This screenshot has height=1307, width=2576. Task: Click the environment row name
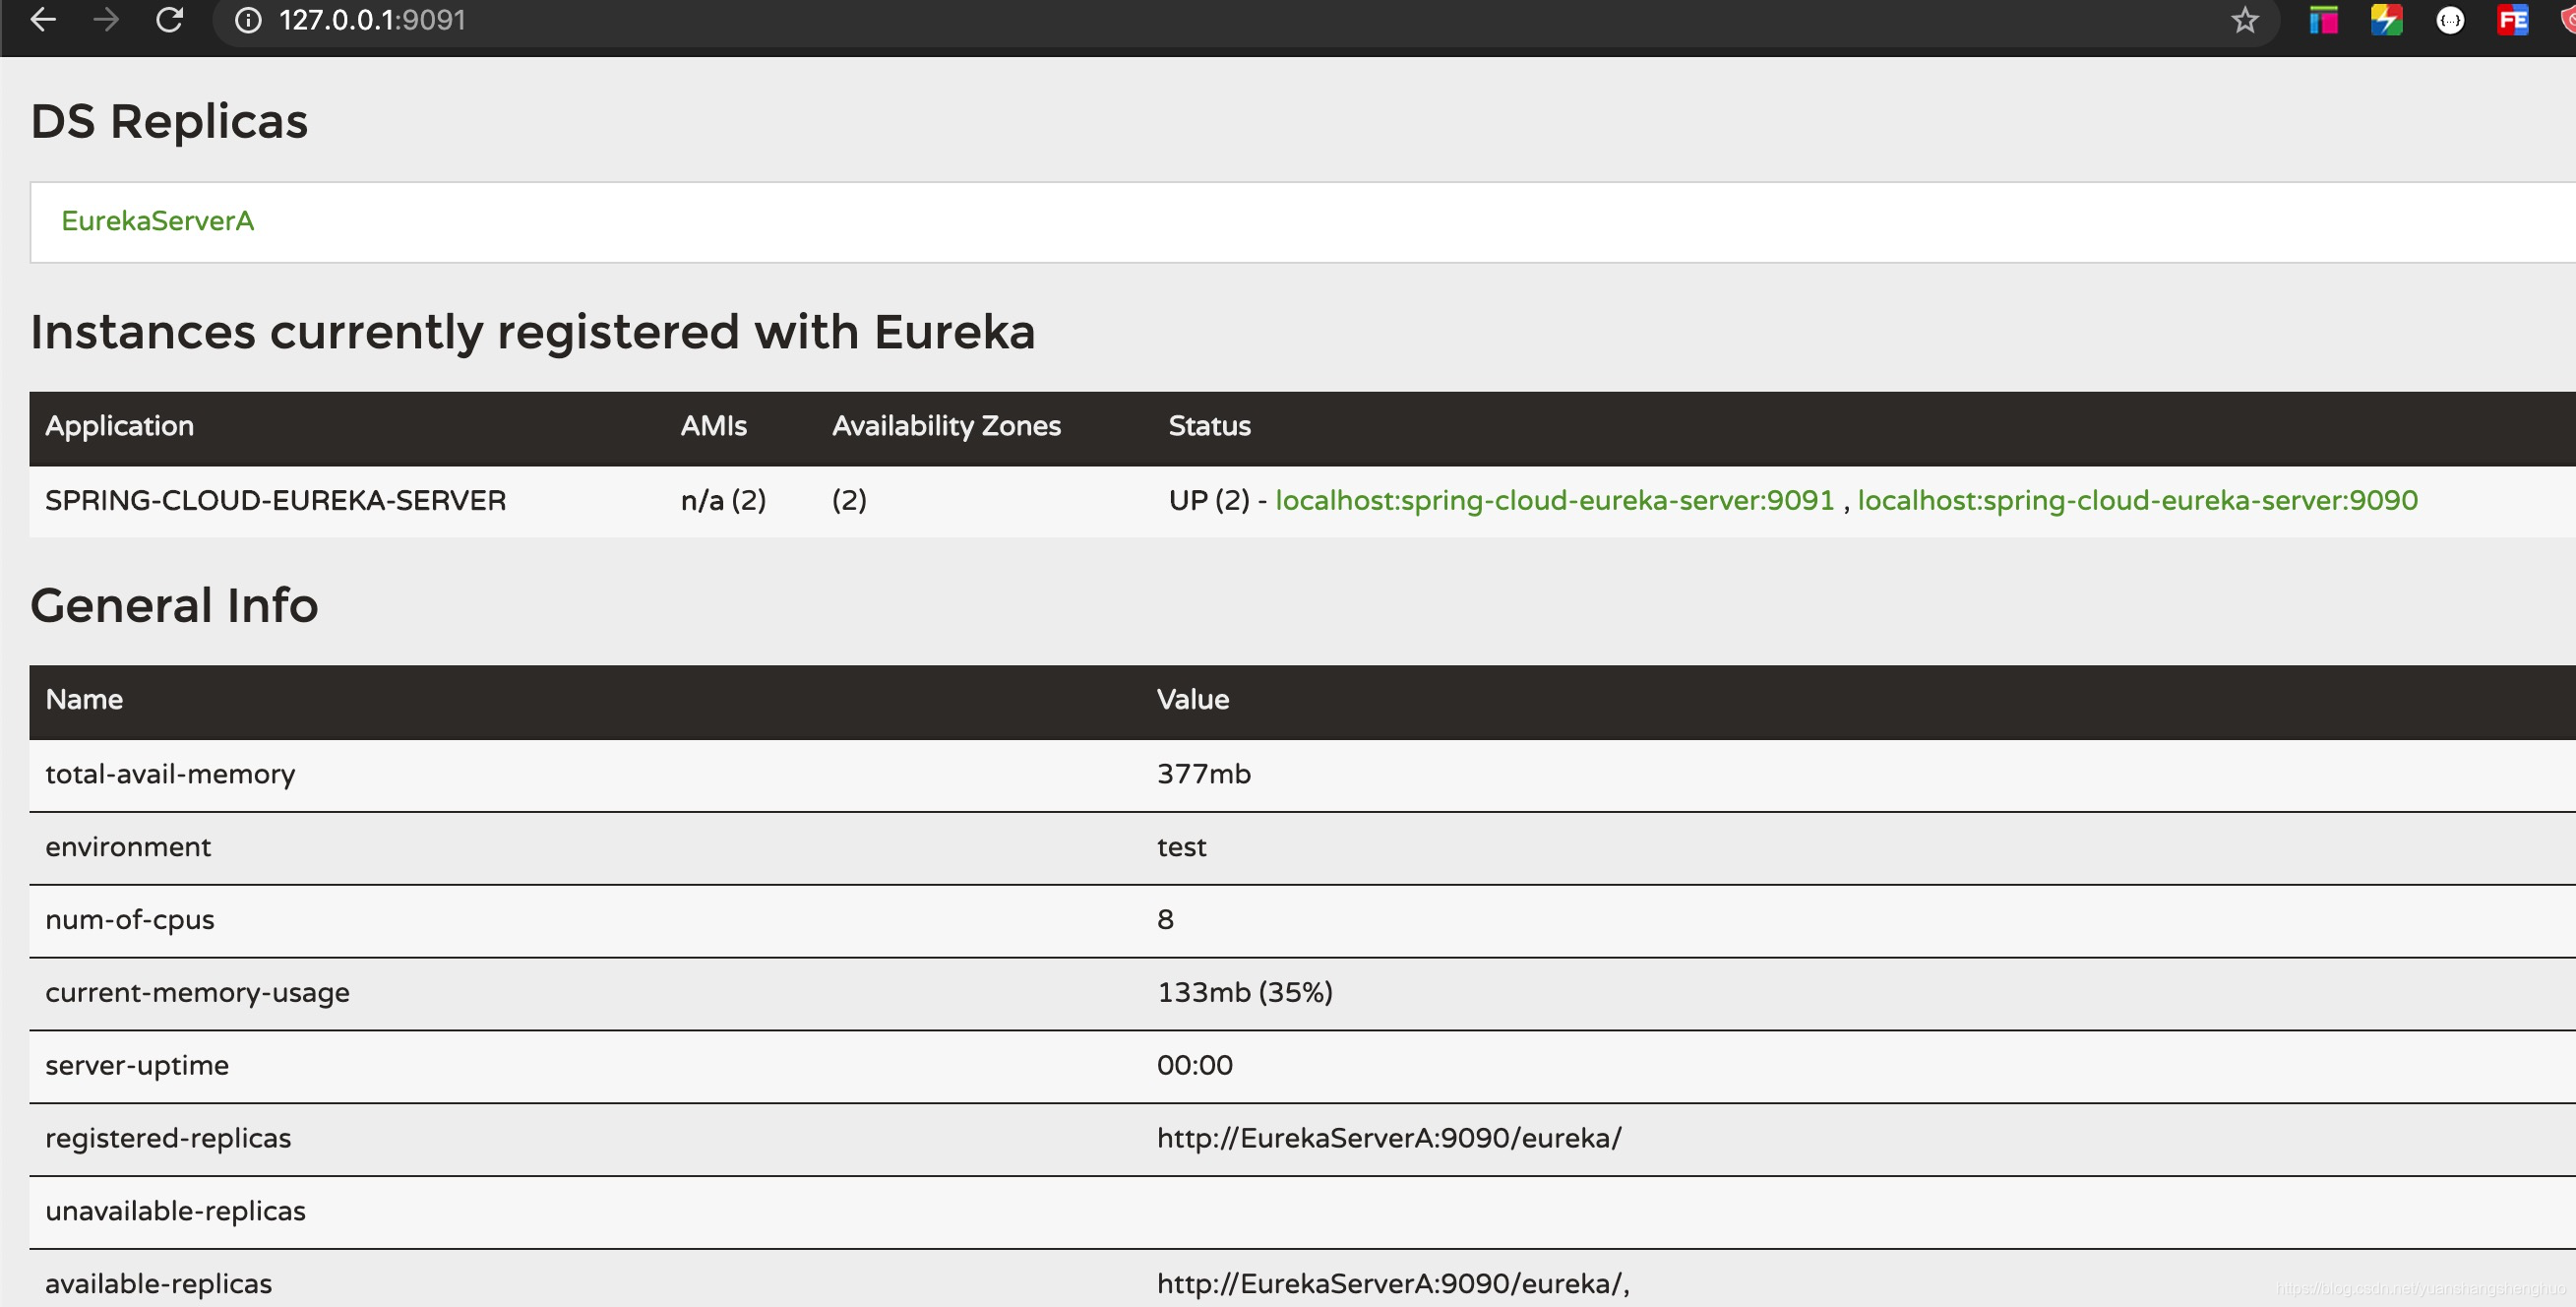click(128, 847)
